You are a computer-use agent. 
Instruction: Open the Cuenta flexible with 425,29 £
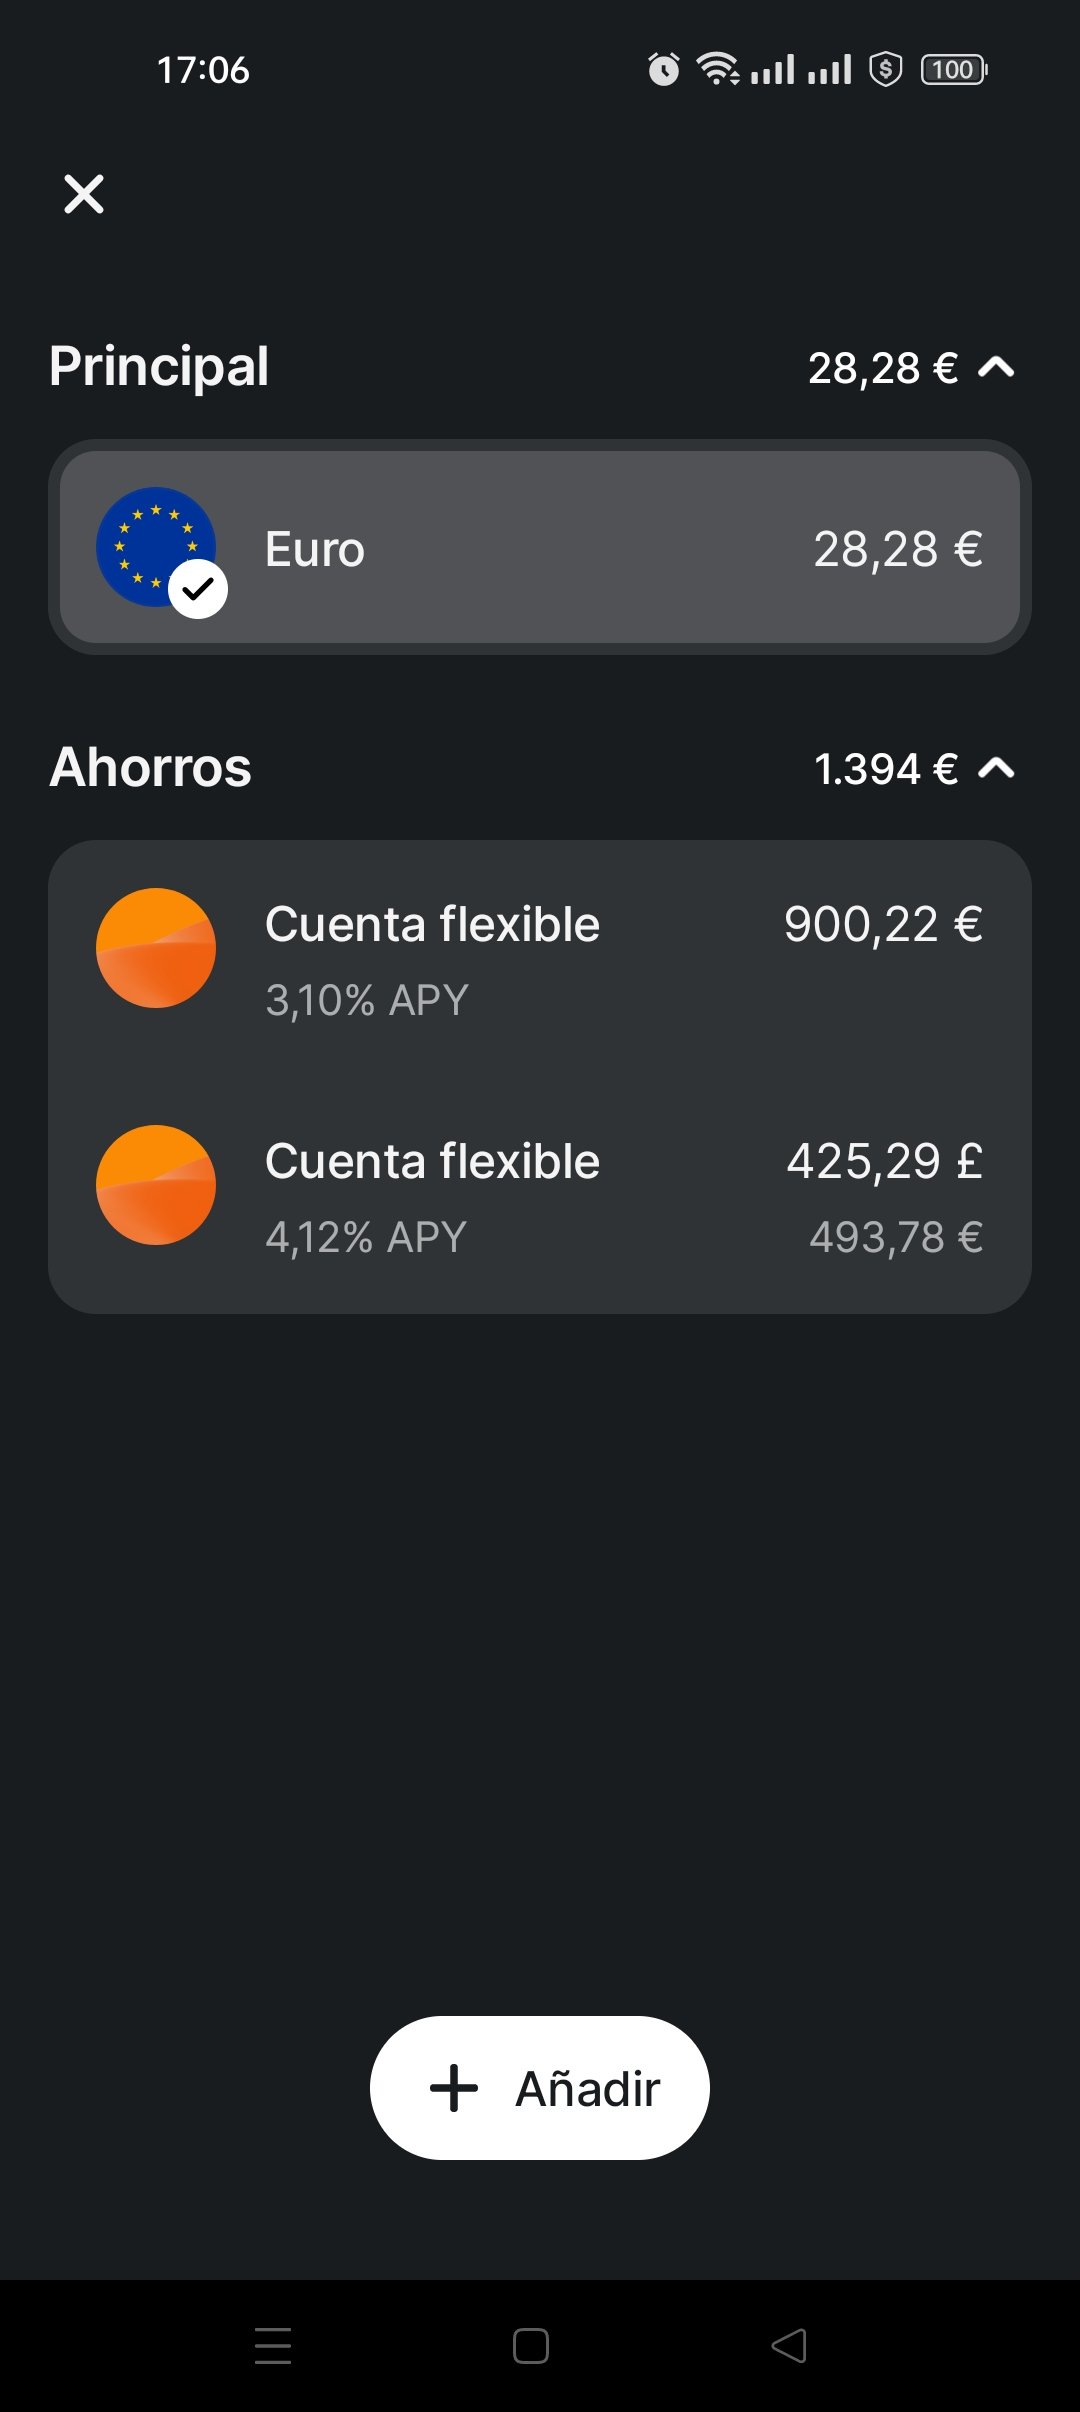[x=540, y=1196]
